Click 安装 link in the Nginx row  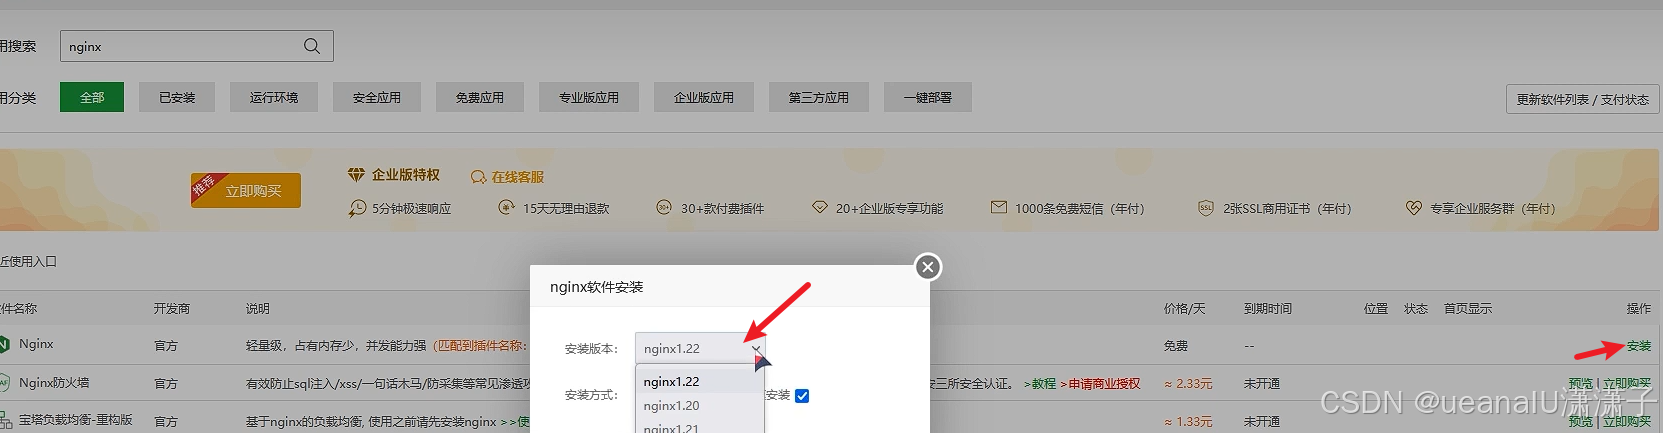(x=1639, y=346)
